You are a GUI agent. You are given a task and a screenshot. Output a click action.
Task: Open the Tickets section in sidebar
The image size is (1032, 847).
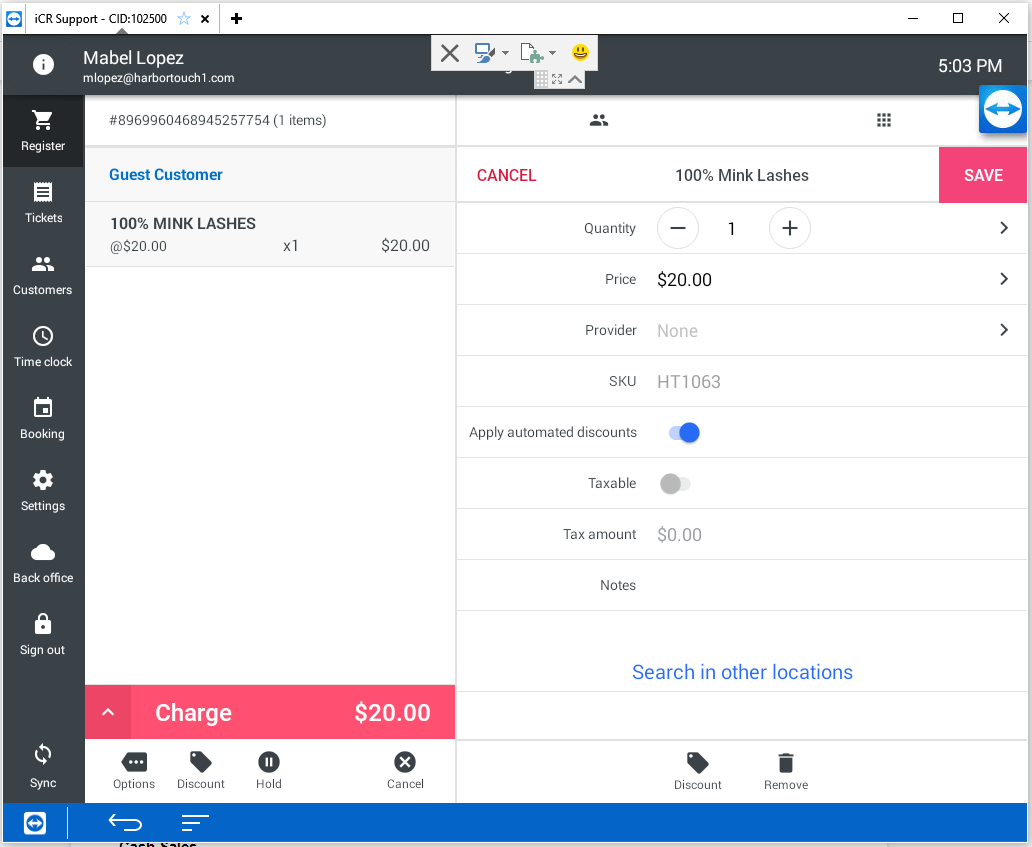click(x=43, y=202)
